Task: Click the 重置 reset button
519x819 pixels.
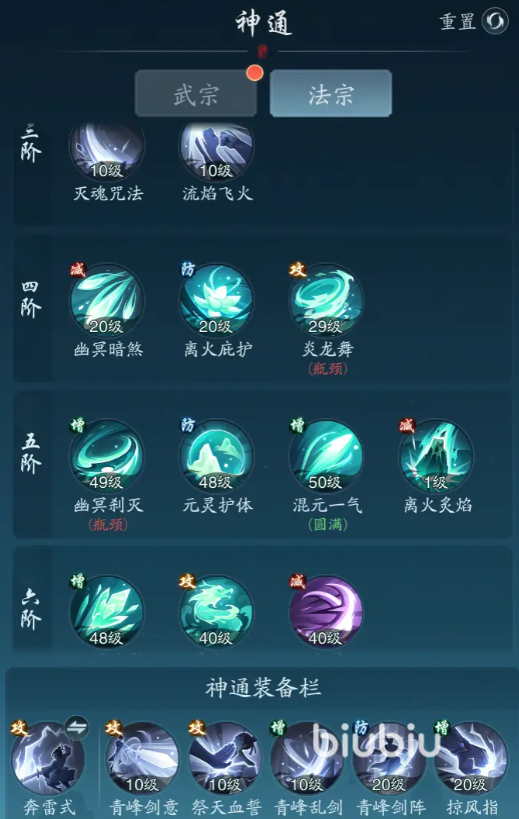Action: click(x=474, y=21)
